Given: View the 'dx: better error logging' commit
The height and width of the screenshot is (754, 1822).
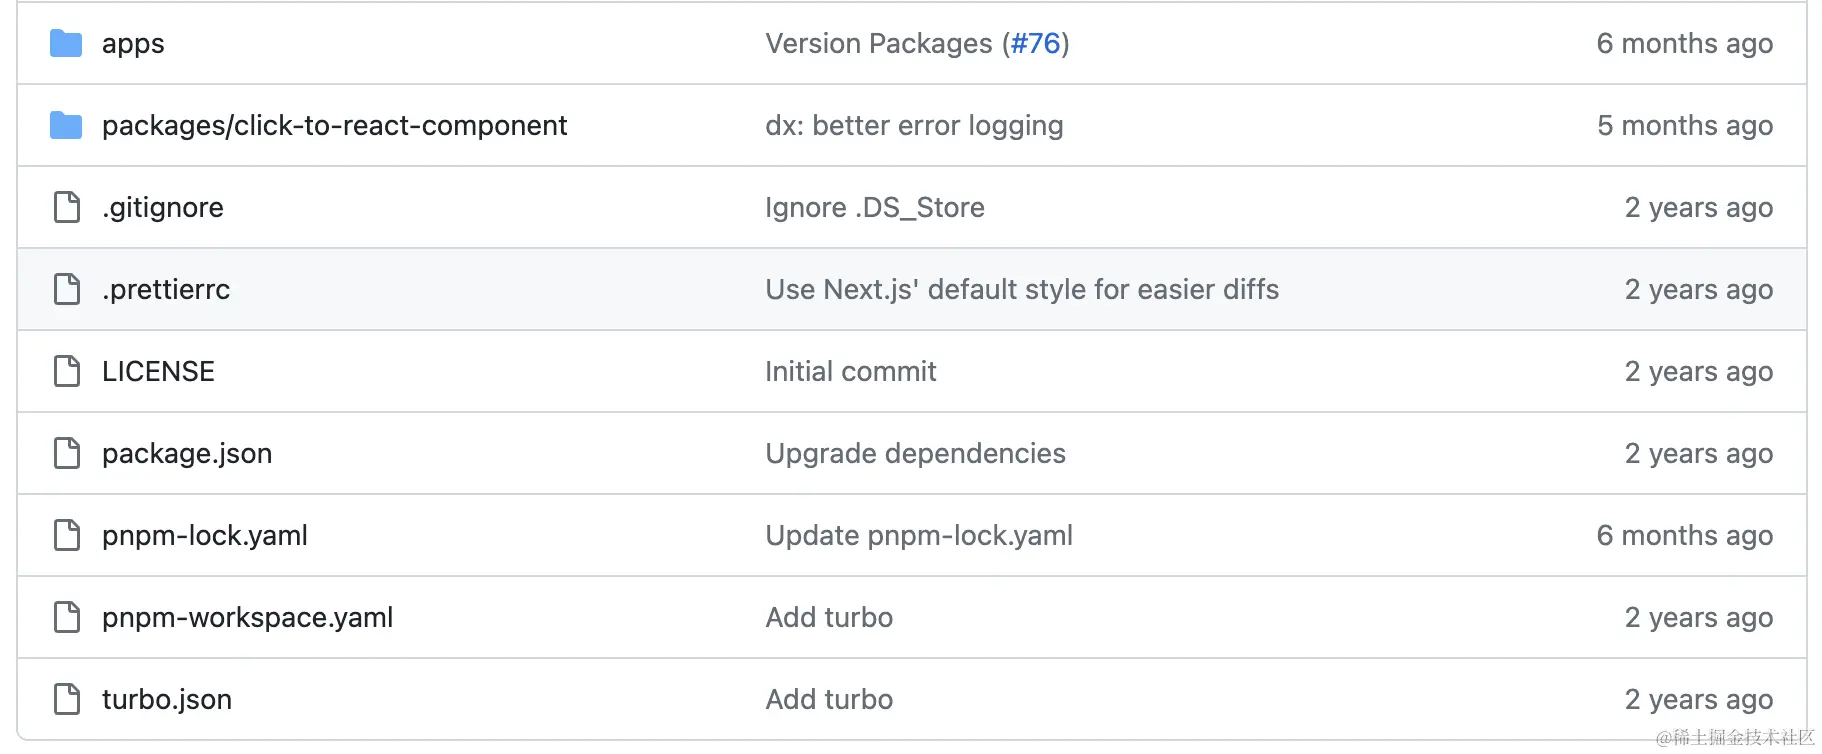Looking at the screenshot, I should coord(914,126).
